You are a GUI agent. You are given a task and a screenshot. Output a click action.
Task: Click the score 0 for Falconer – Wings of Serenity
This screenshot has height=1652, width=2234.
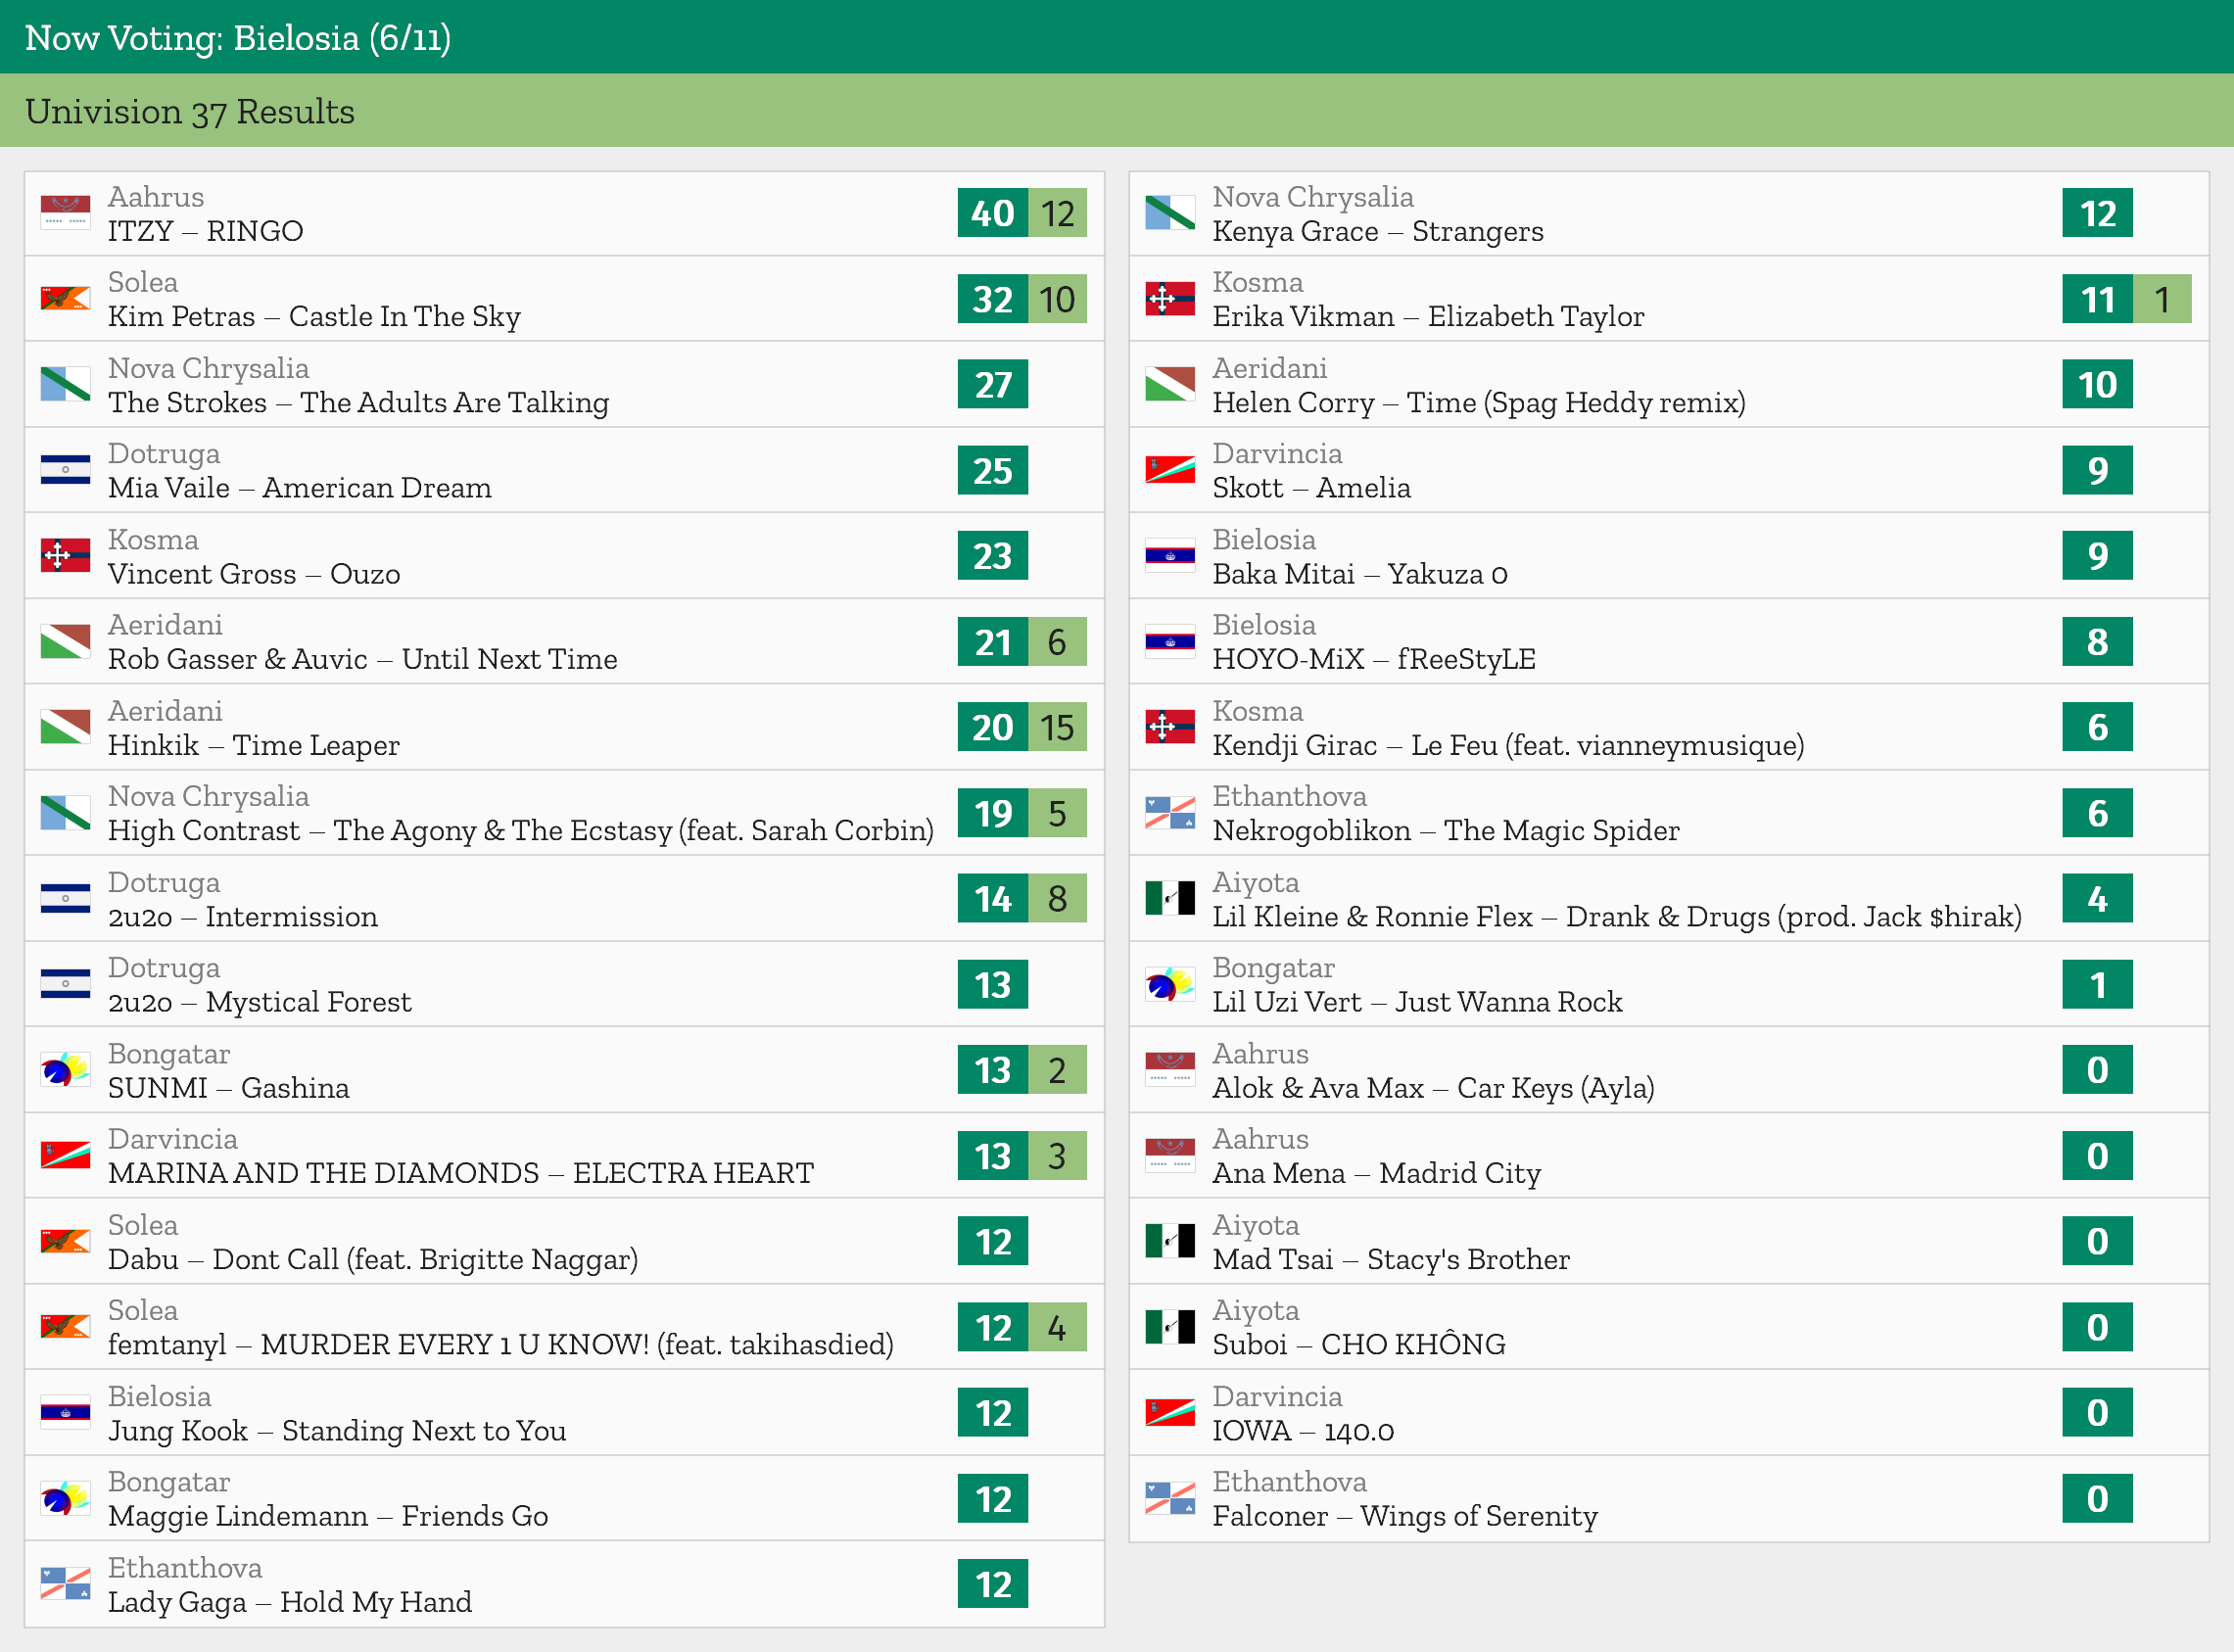pyautogui.click(x=2097, y=1498)
